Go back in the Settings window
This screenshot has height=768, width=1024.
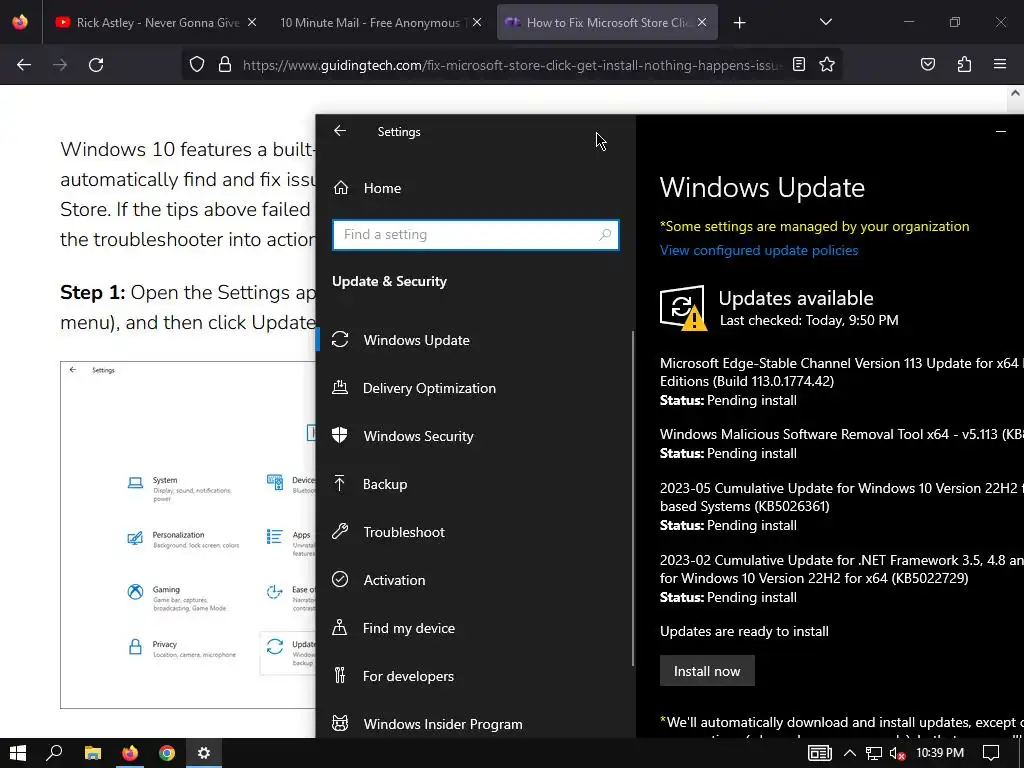pos(340,131)
